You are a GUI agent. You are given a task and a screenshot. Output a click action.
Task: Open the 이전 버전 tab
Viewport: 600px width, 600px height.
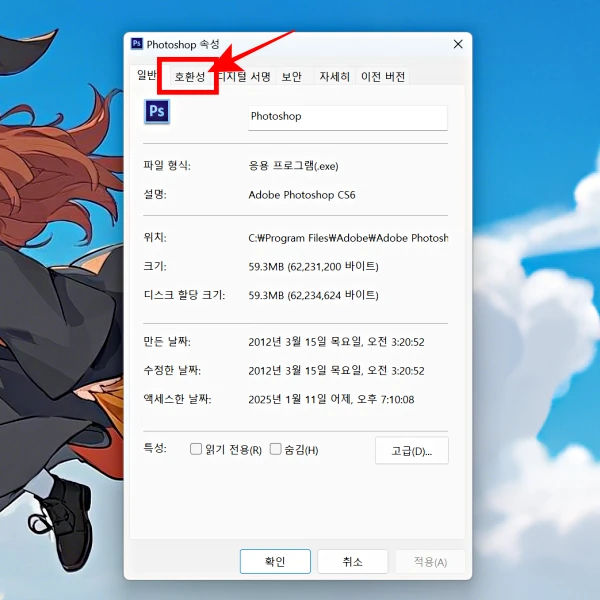click(383, 77)
